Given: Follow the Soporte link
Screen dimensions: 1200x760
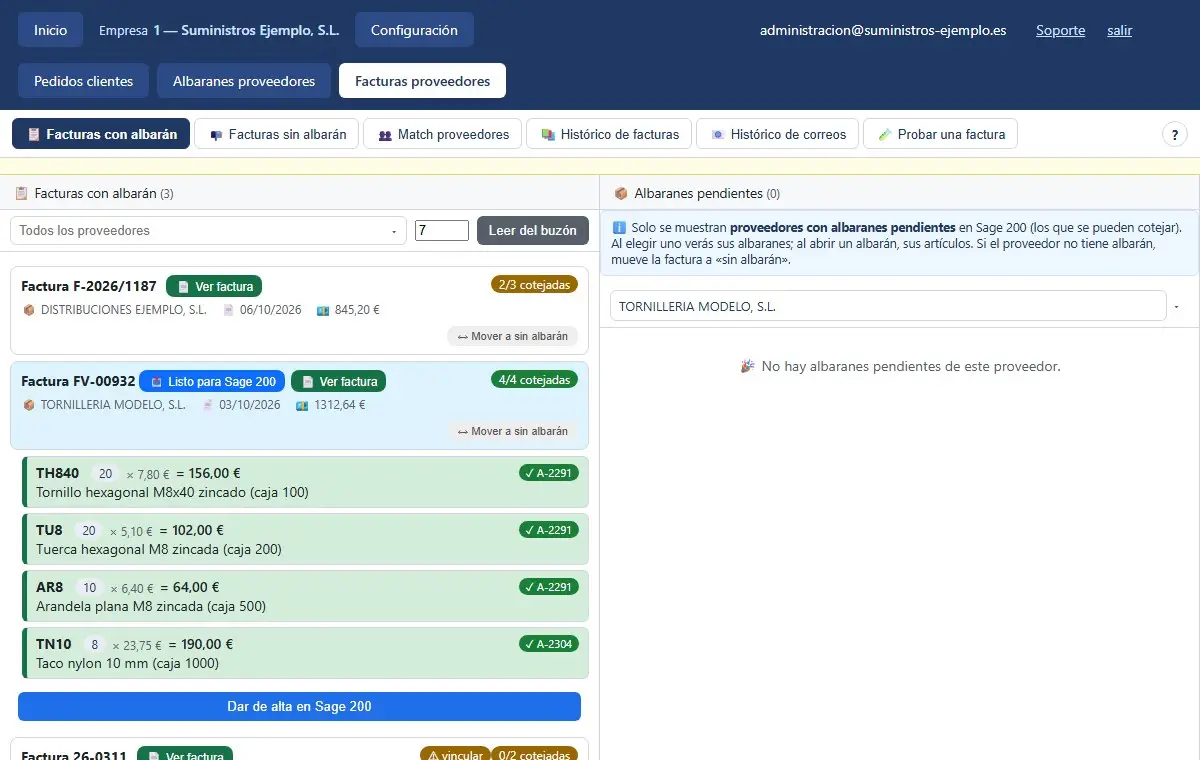Looking at the screenshot, I should click(x=1060, y=30).
